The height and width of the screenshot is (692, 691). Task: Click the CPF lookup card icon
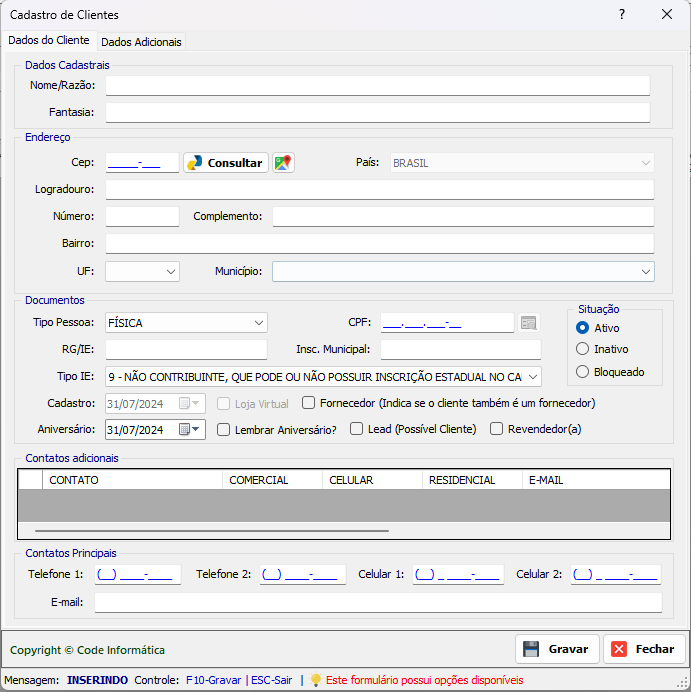[x=529, y=323]
